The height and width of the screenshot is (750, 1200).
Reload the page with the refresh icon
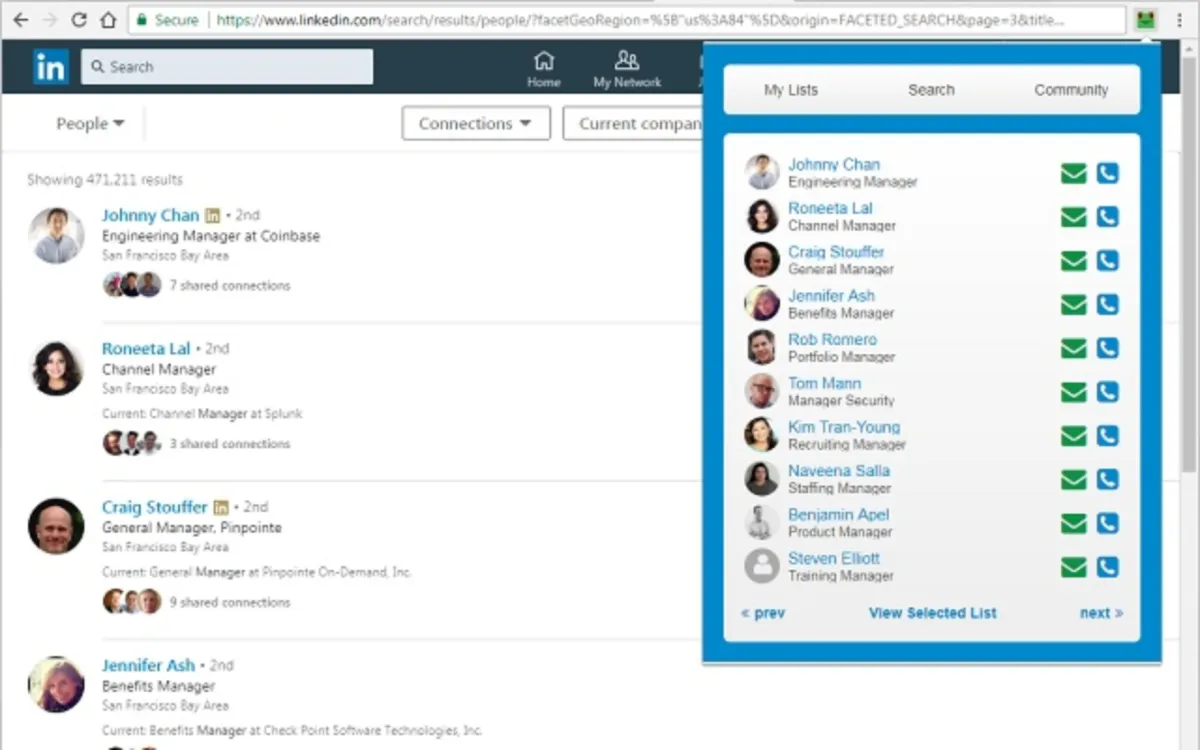(x=79, y=20)
